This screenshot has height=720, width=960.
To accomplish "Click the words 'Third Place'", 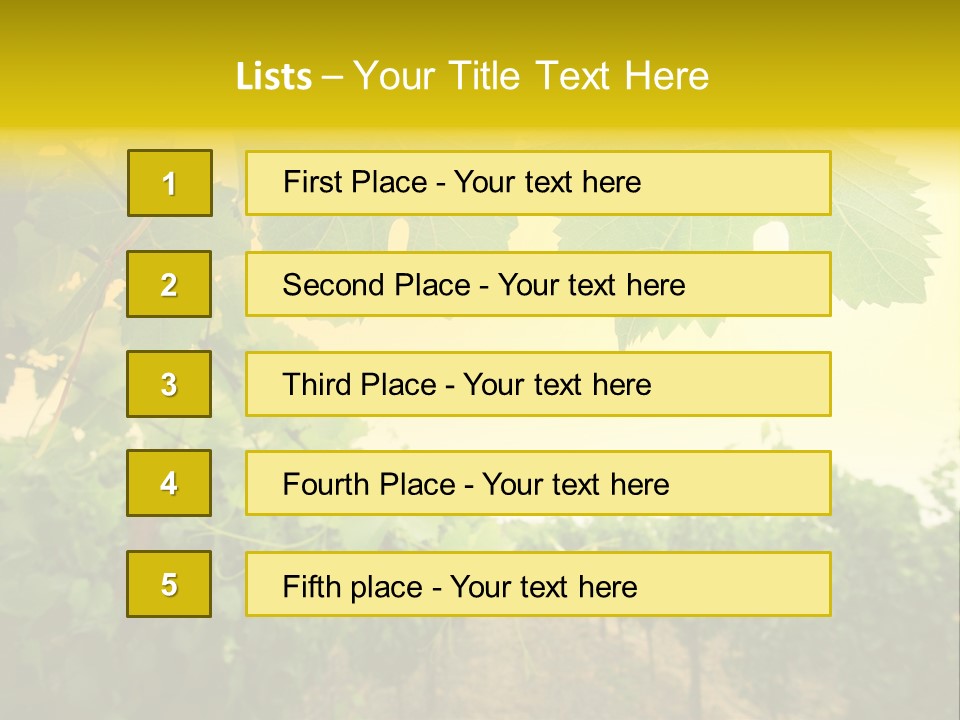I will point(359,384).
